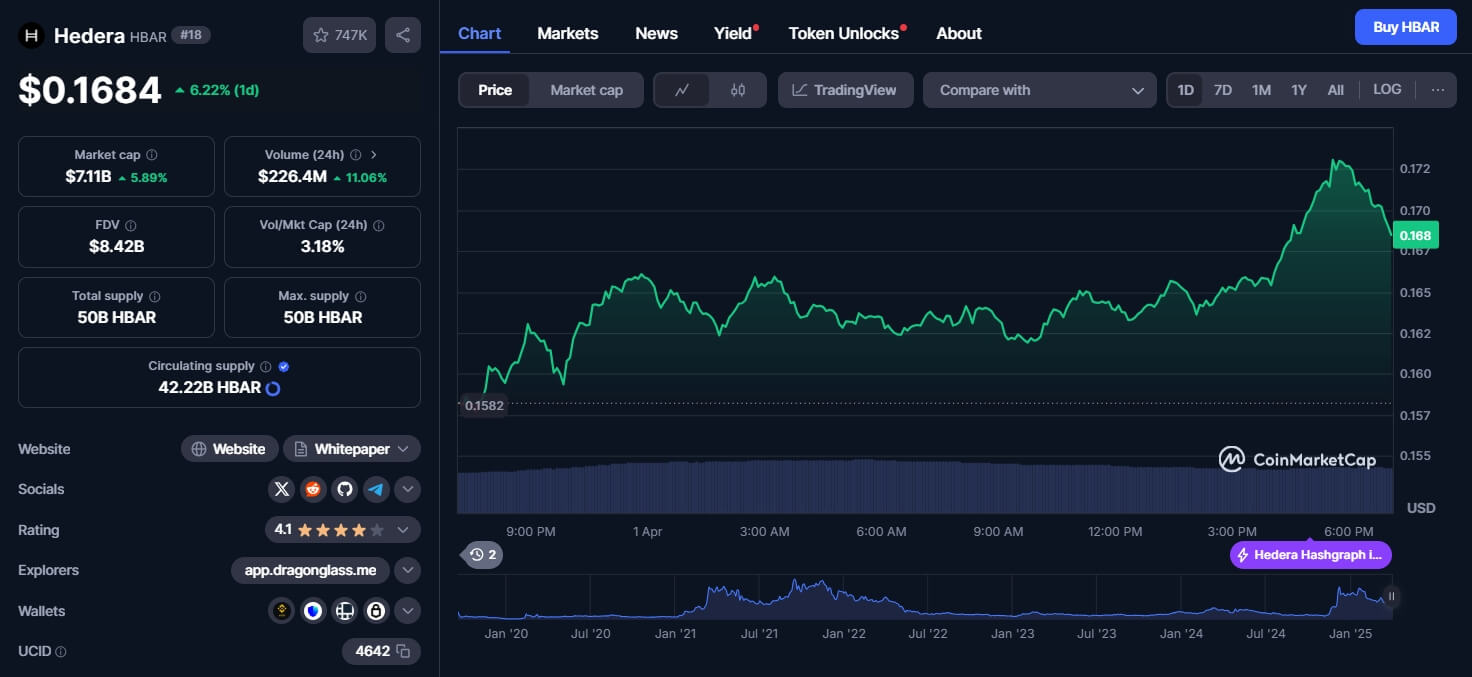Open the Reddit social icon

(x=313, y=489)
